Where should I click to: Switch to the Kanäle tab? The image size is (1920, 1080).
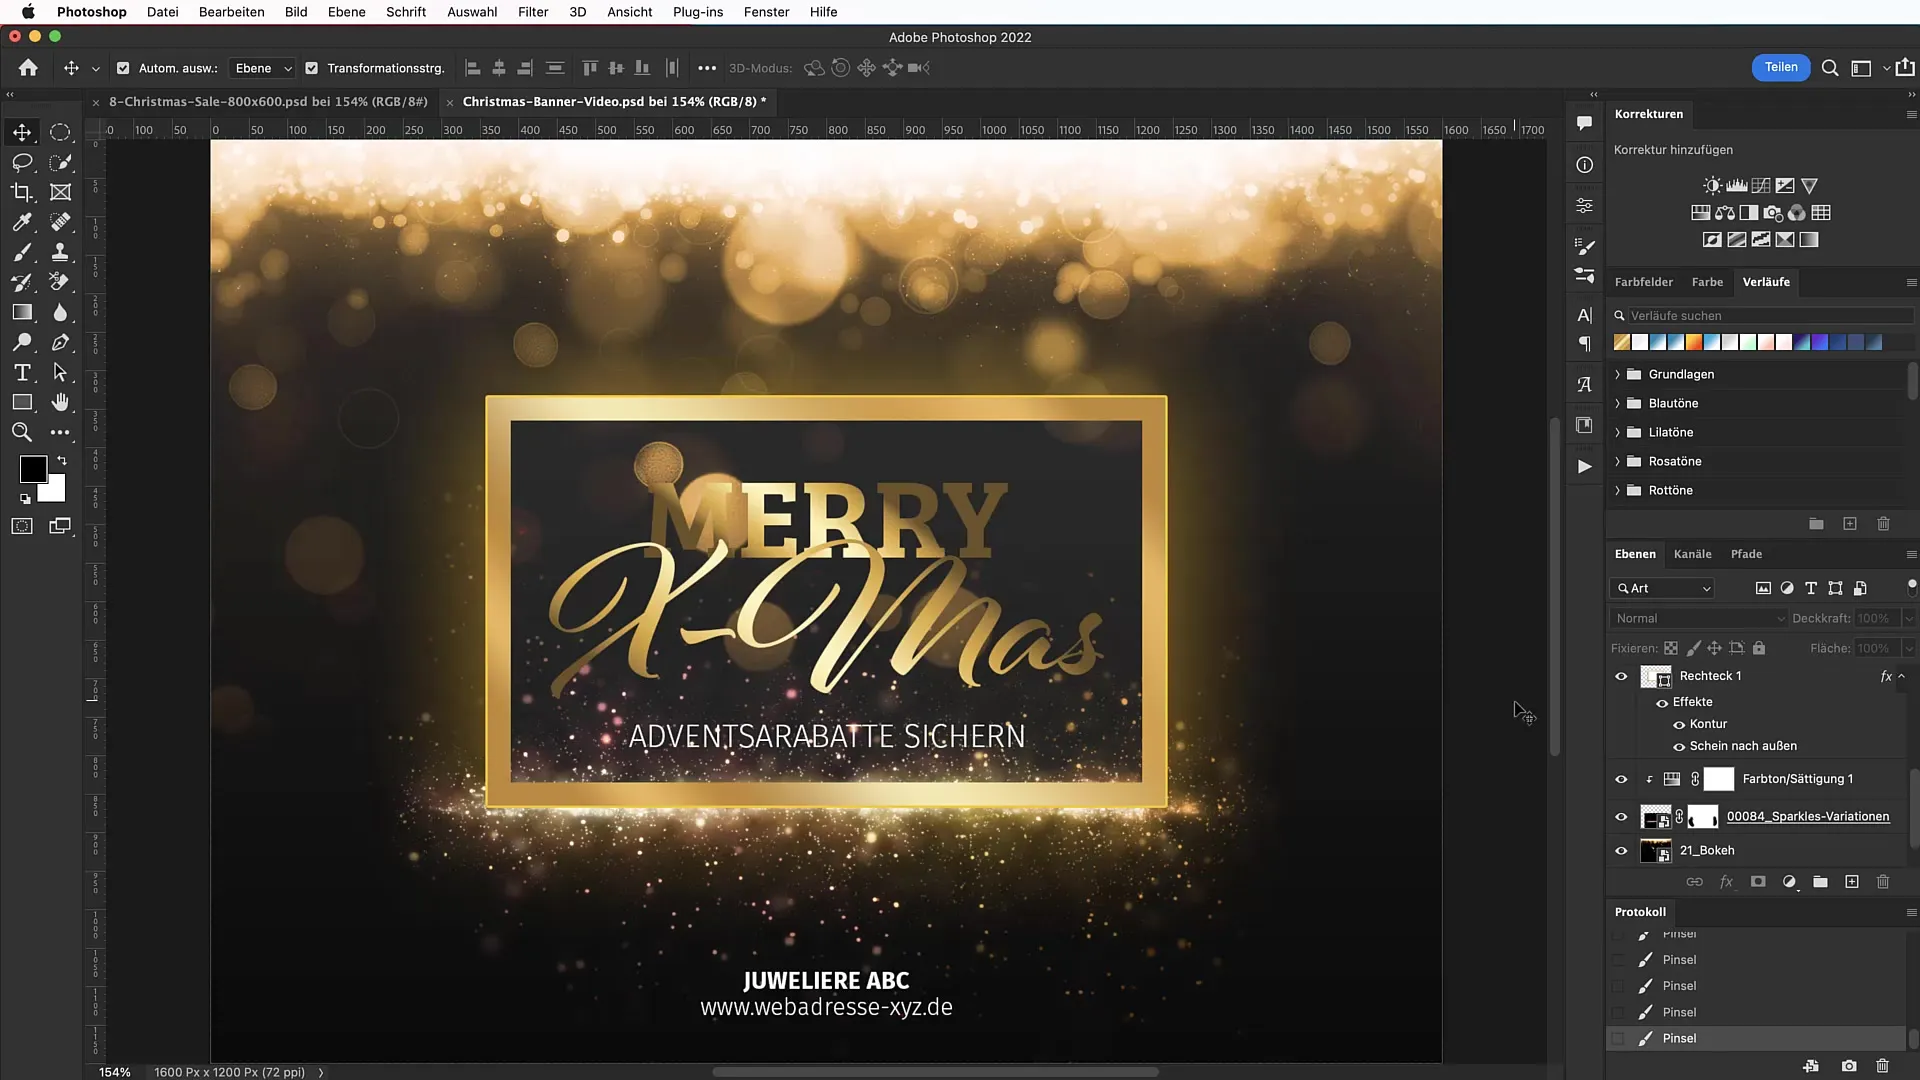point(1692,554)
